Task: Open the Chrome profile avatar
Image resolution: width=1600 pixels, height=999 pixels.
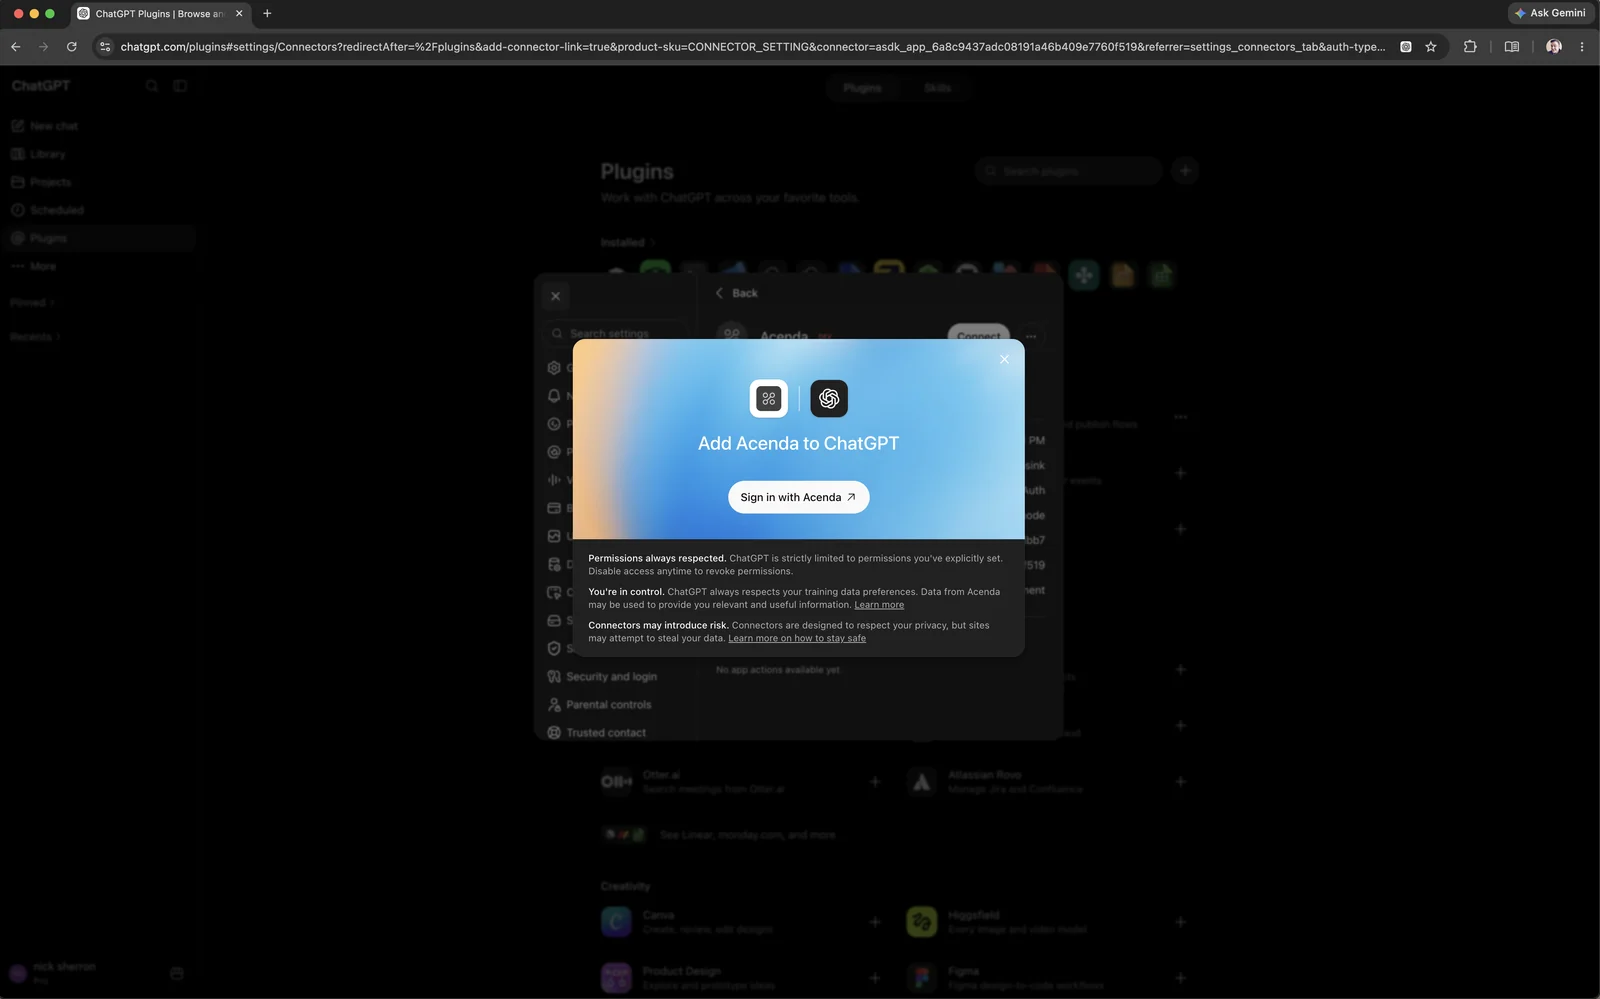Action: pos(1554,46)
